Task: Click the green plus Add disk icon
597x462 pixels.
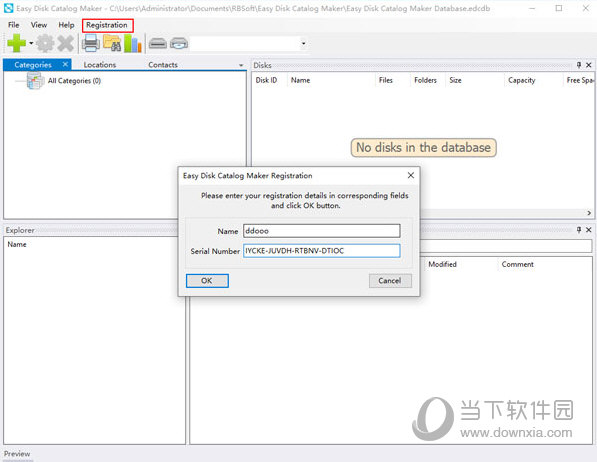Action: click(x=17, y=43)
